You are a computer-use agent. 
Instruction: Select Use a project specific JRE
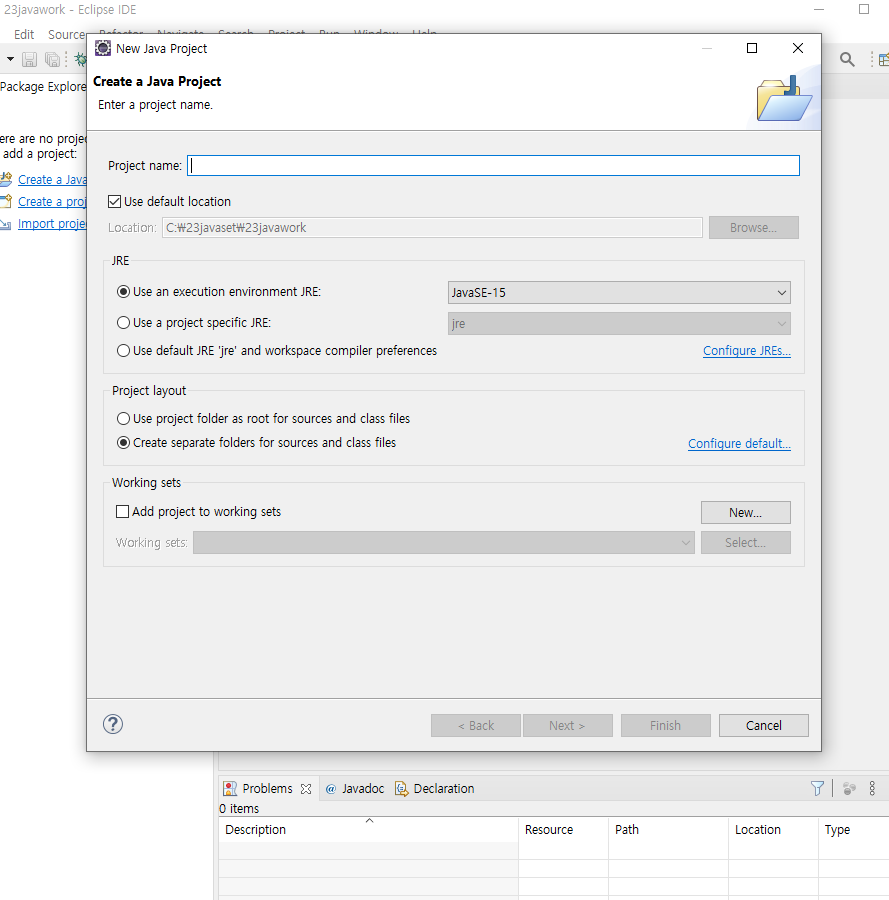tap(123, 323)
